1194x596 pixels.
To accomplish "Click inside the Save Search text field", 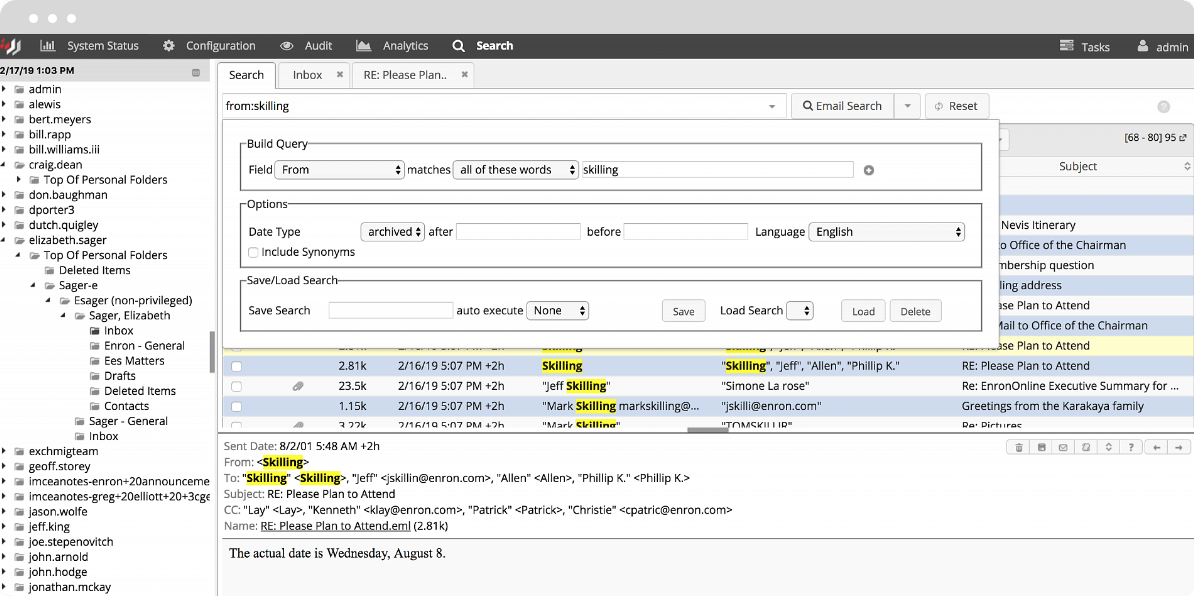I will 390,311.
